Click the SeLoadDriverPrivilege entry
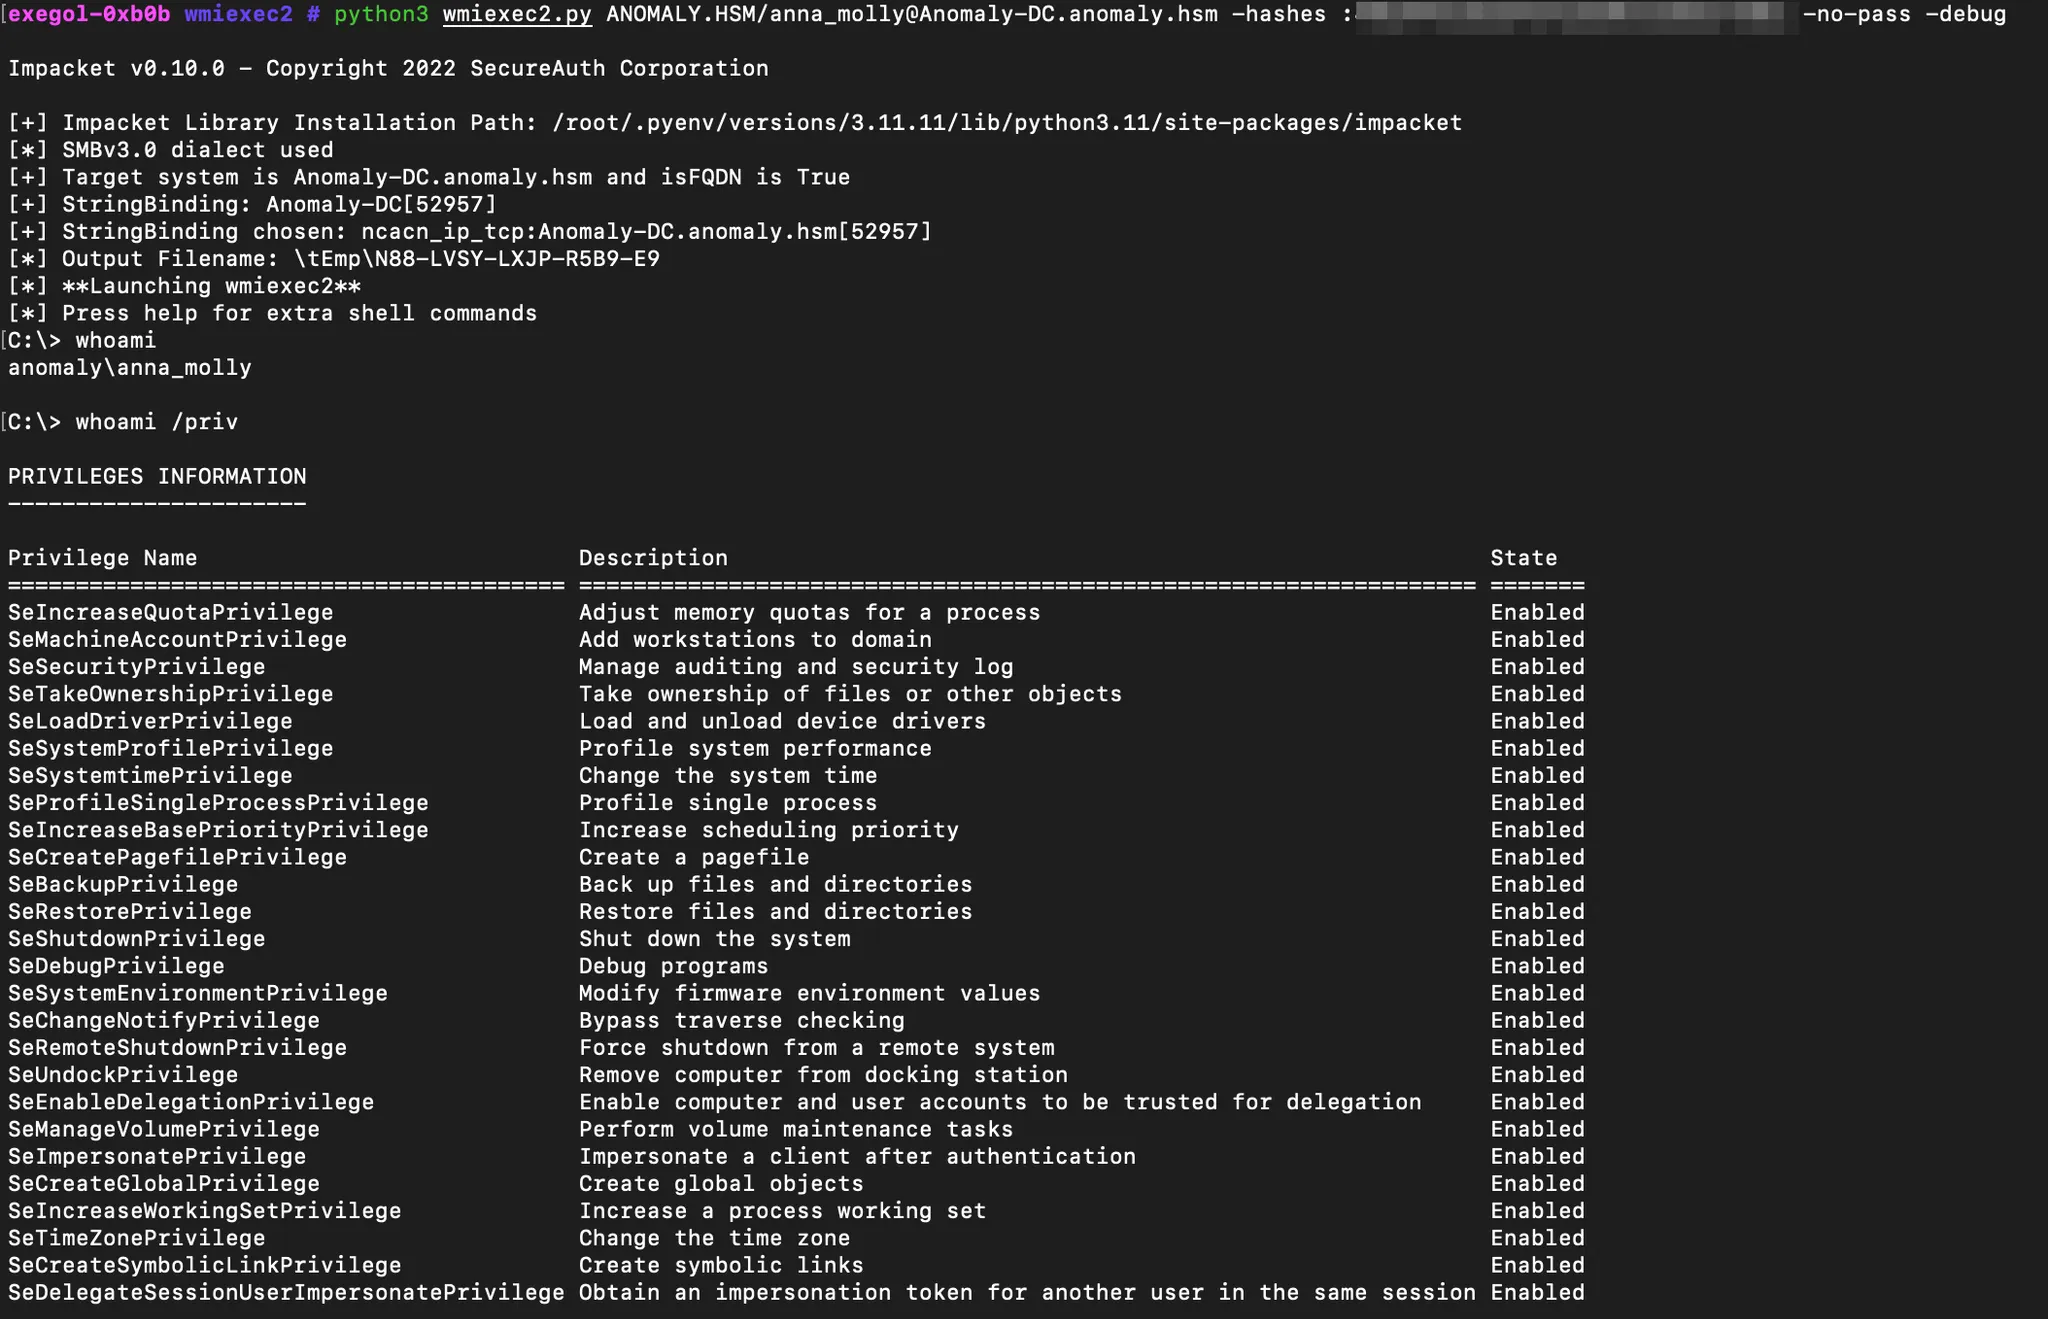2048x1319 pixels. [150, 721]
